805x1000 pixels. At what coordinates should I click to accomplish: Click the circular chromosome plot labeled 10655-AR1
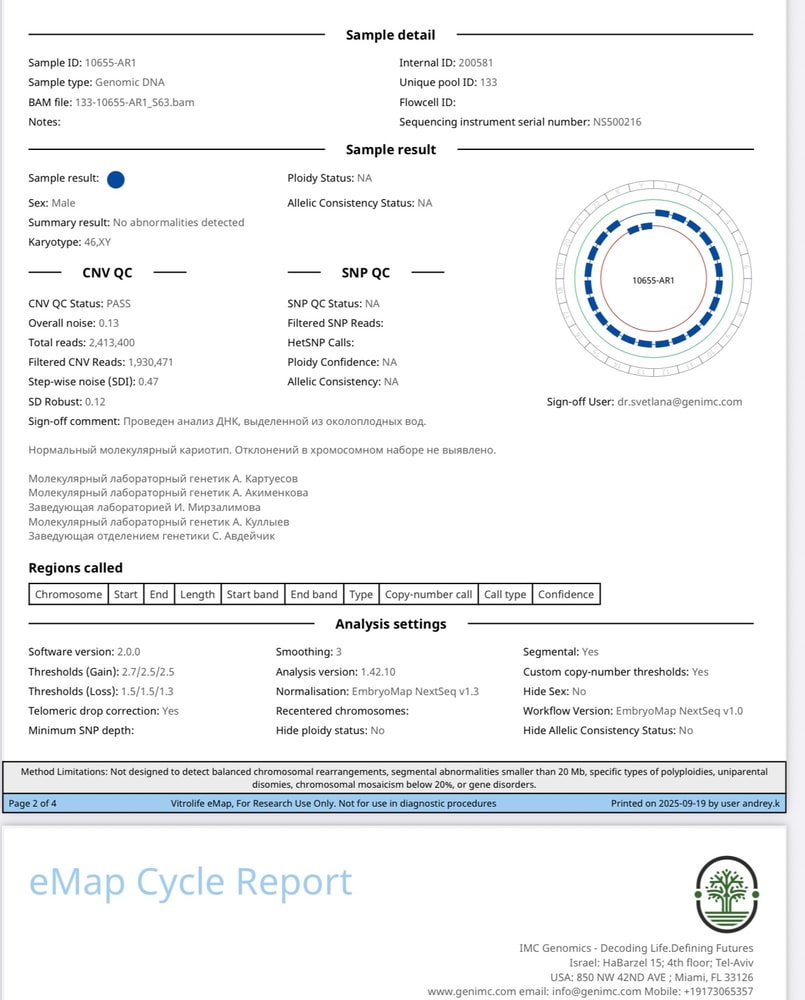pos(653,281)
